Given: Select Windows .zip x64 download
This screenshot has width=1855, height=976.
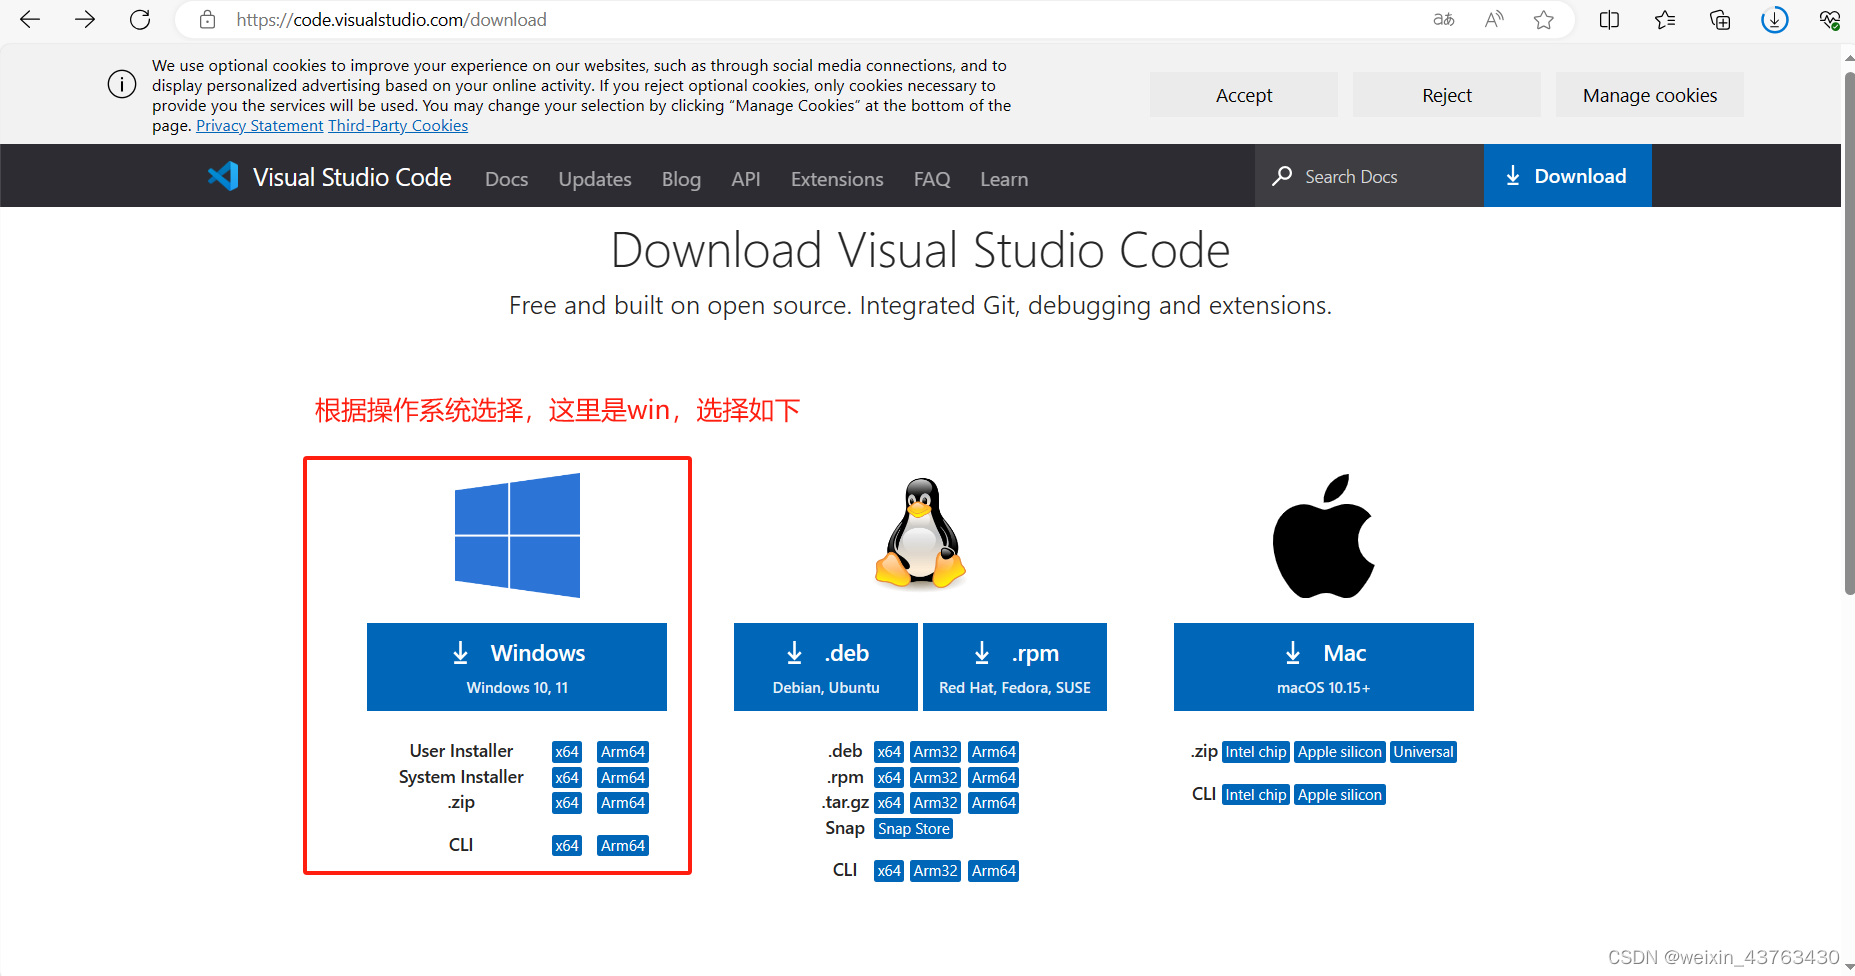Looking at the screenshot, I should coord(567,803).
